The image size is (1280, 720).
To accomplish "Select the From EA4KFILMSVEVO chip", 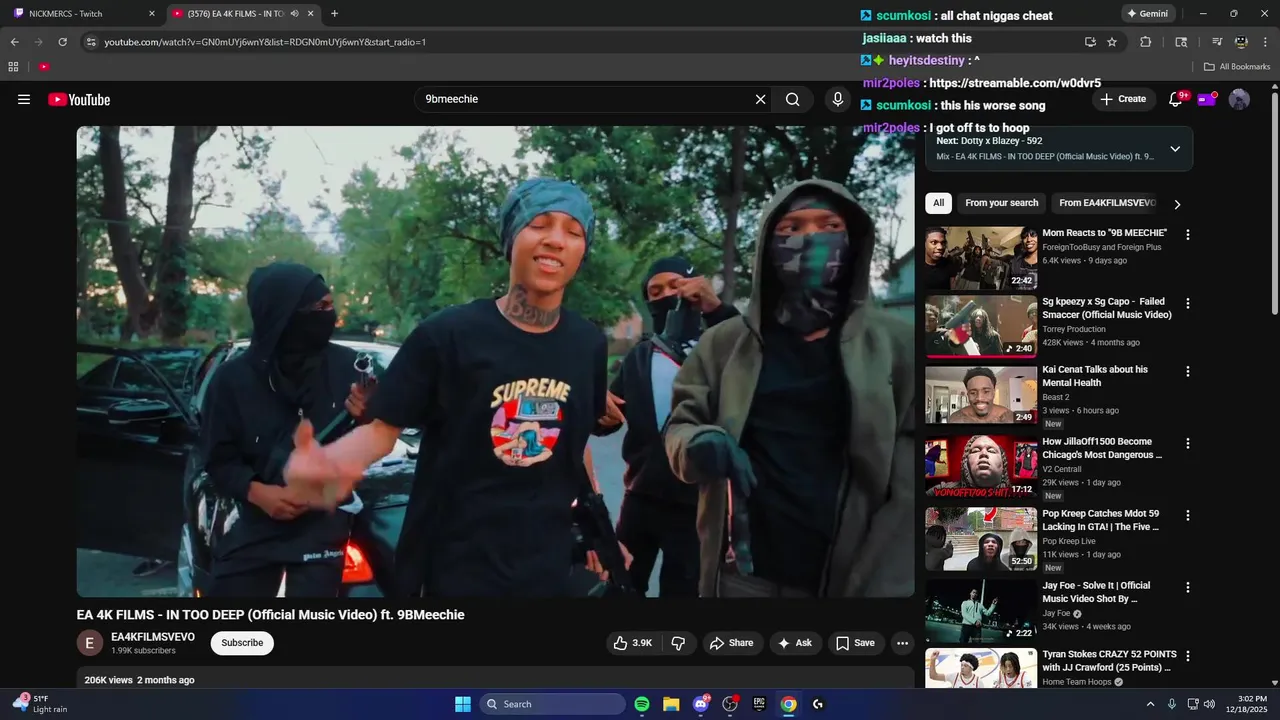I will click(x=1107, y=203).
